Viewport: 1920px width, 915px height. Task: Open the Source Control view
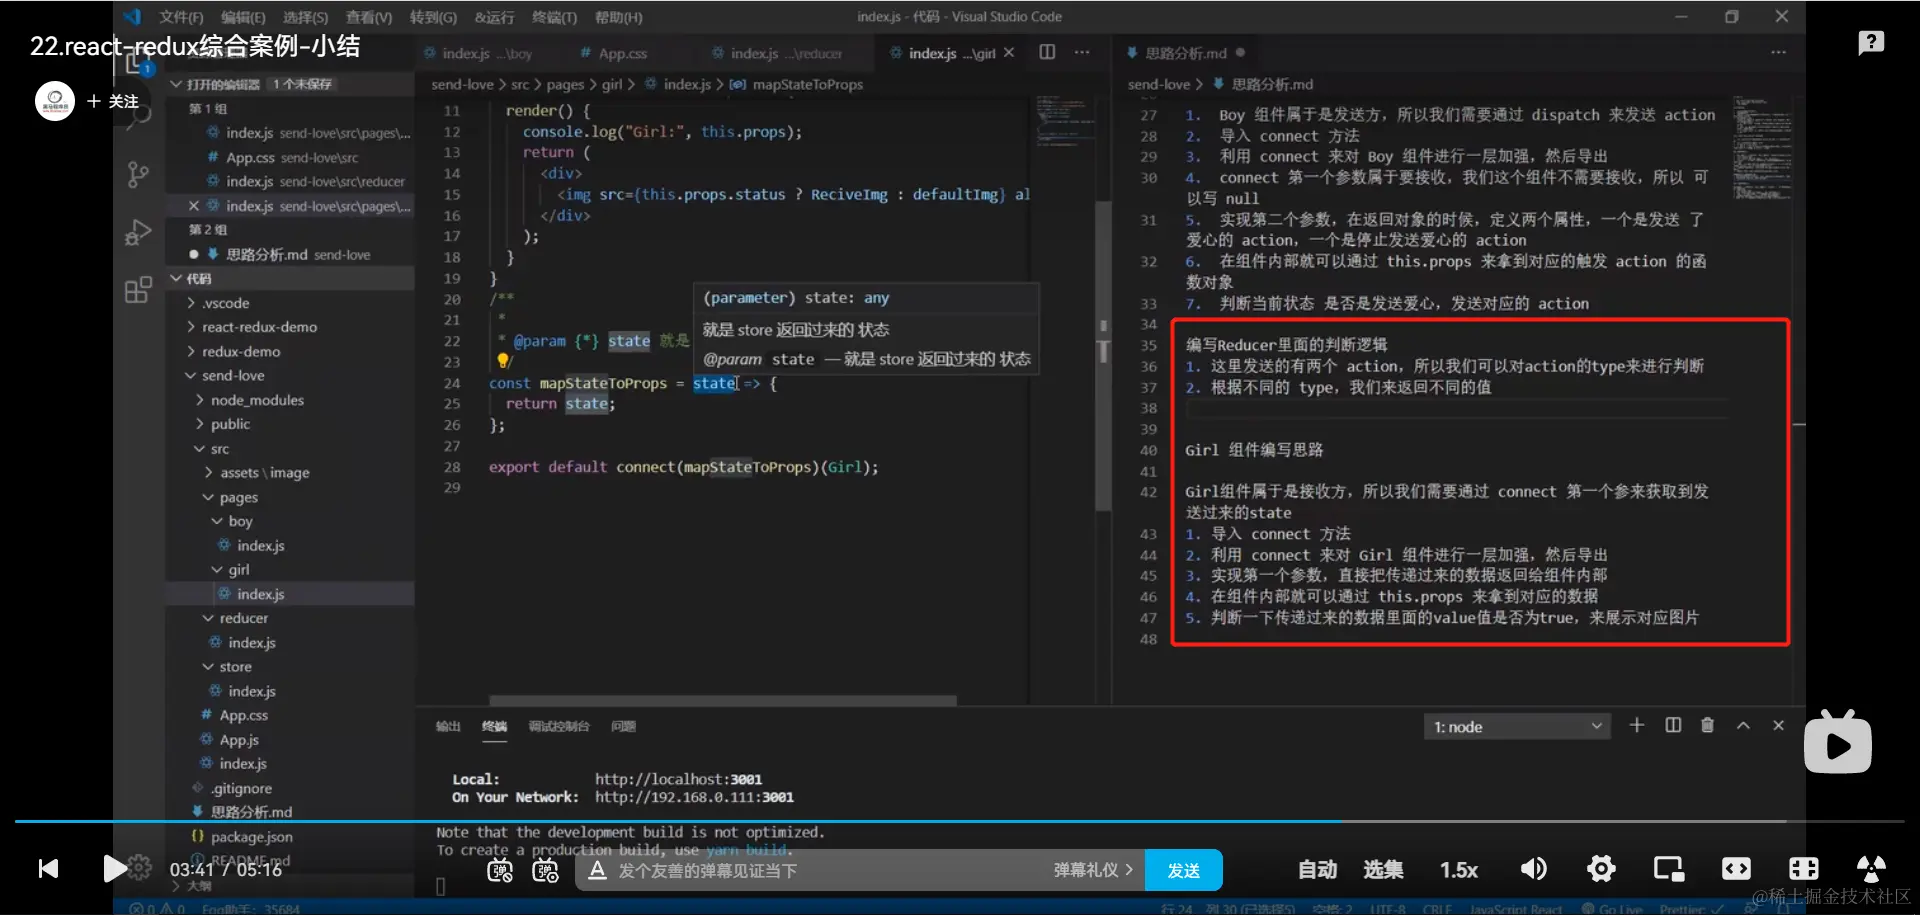tap(139, 175)
